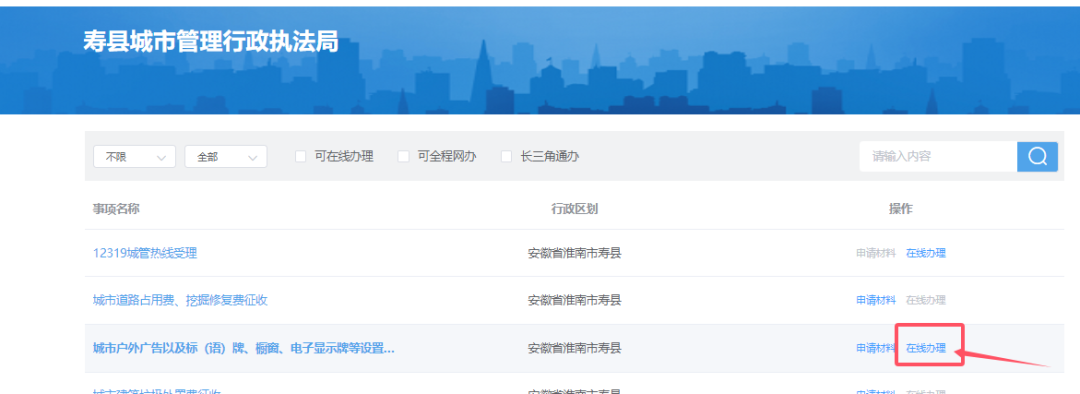Select 安徽省淮南市寿县 in 城市道路占用费 row
This screenshot has width=1080, height=394.
click(574, 300)
